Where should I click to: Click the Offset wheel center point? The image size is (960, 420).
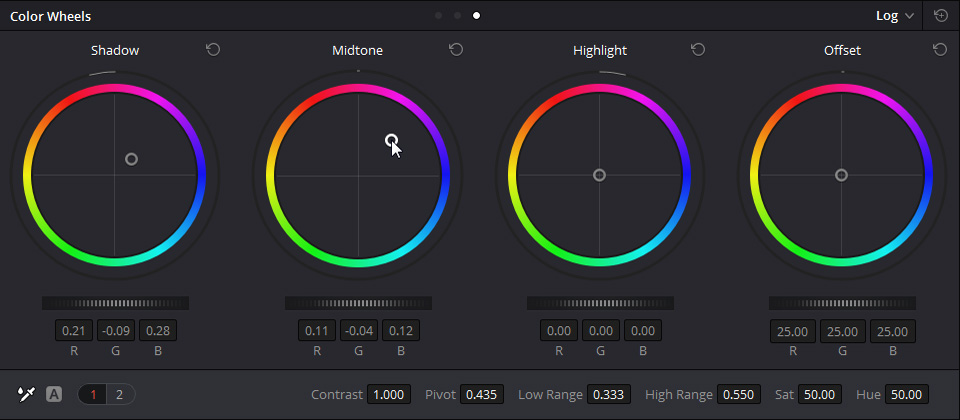tap(841, 175)
